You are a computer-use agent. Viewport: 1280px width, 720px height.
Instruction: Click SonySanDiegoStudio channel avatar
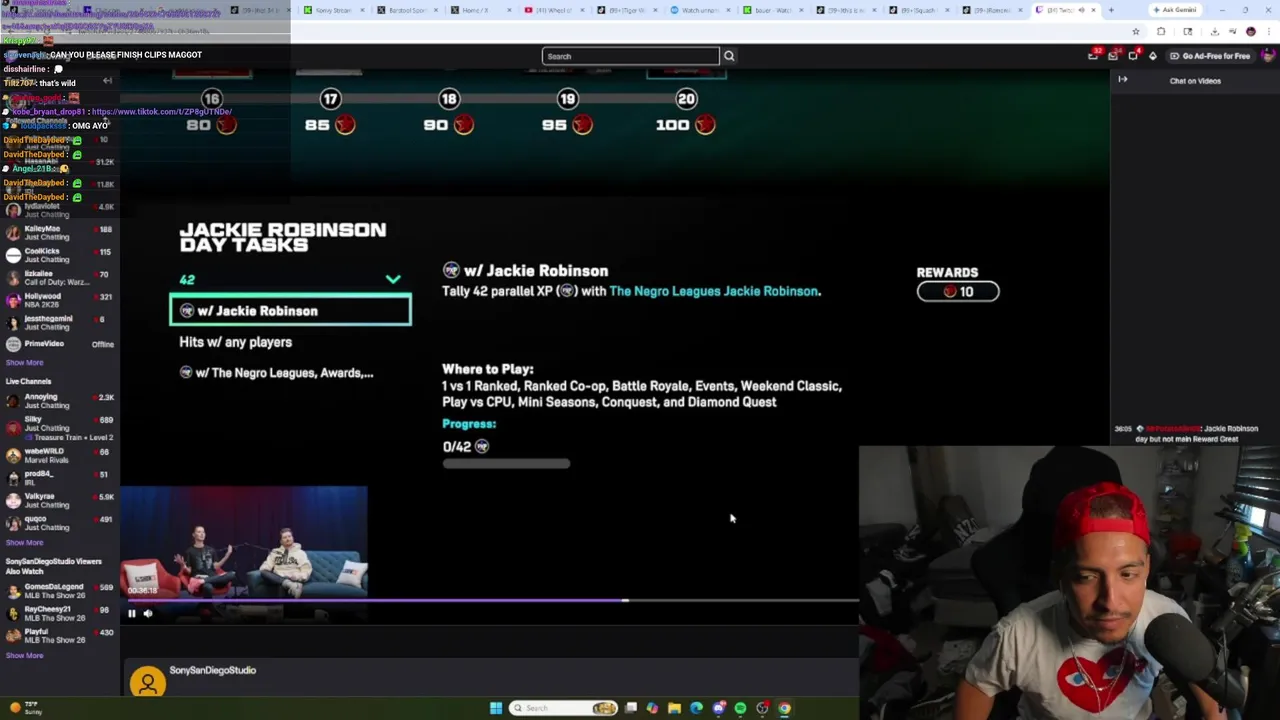[x=147, y=683]
